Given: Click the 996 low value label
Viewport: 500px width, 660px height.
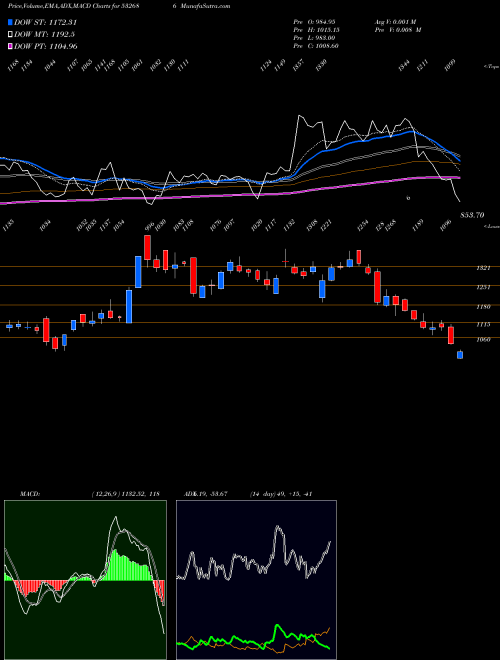Looking at the screenshot, I should [149, 226].
